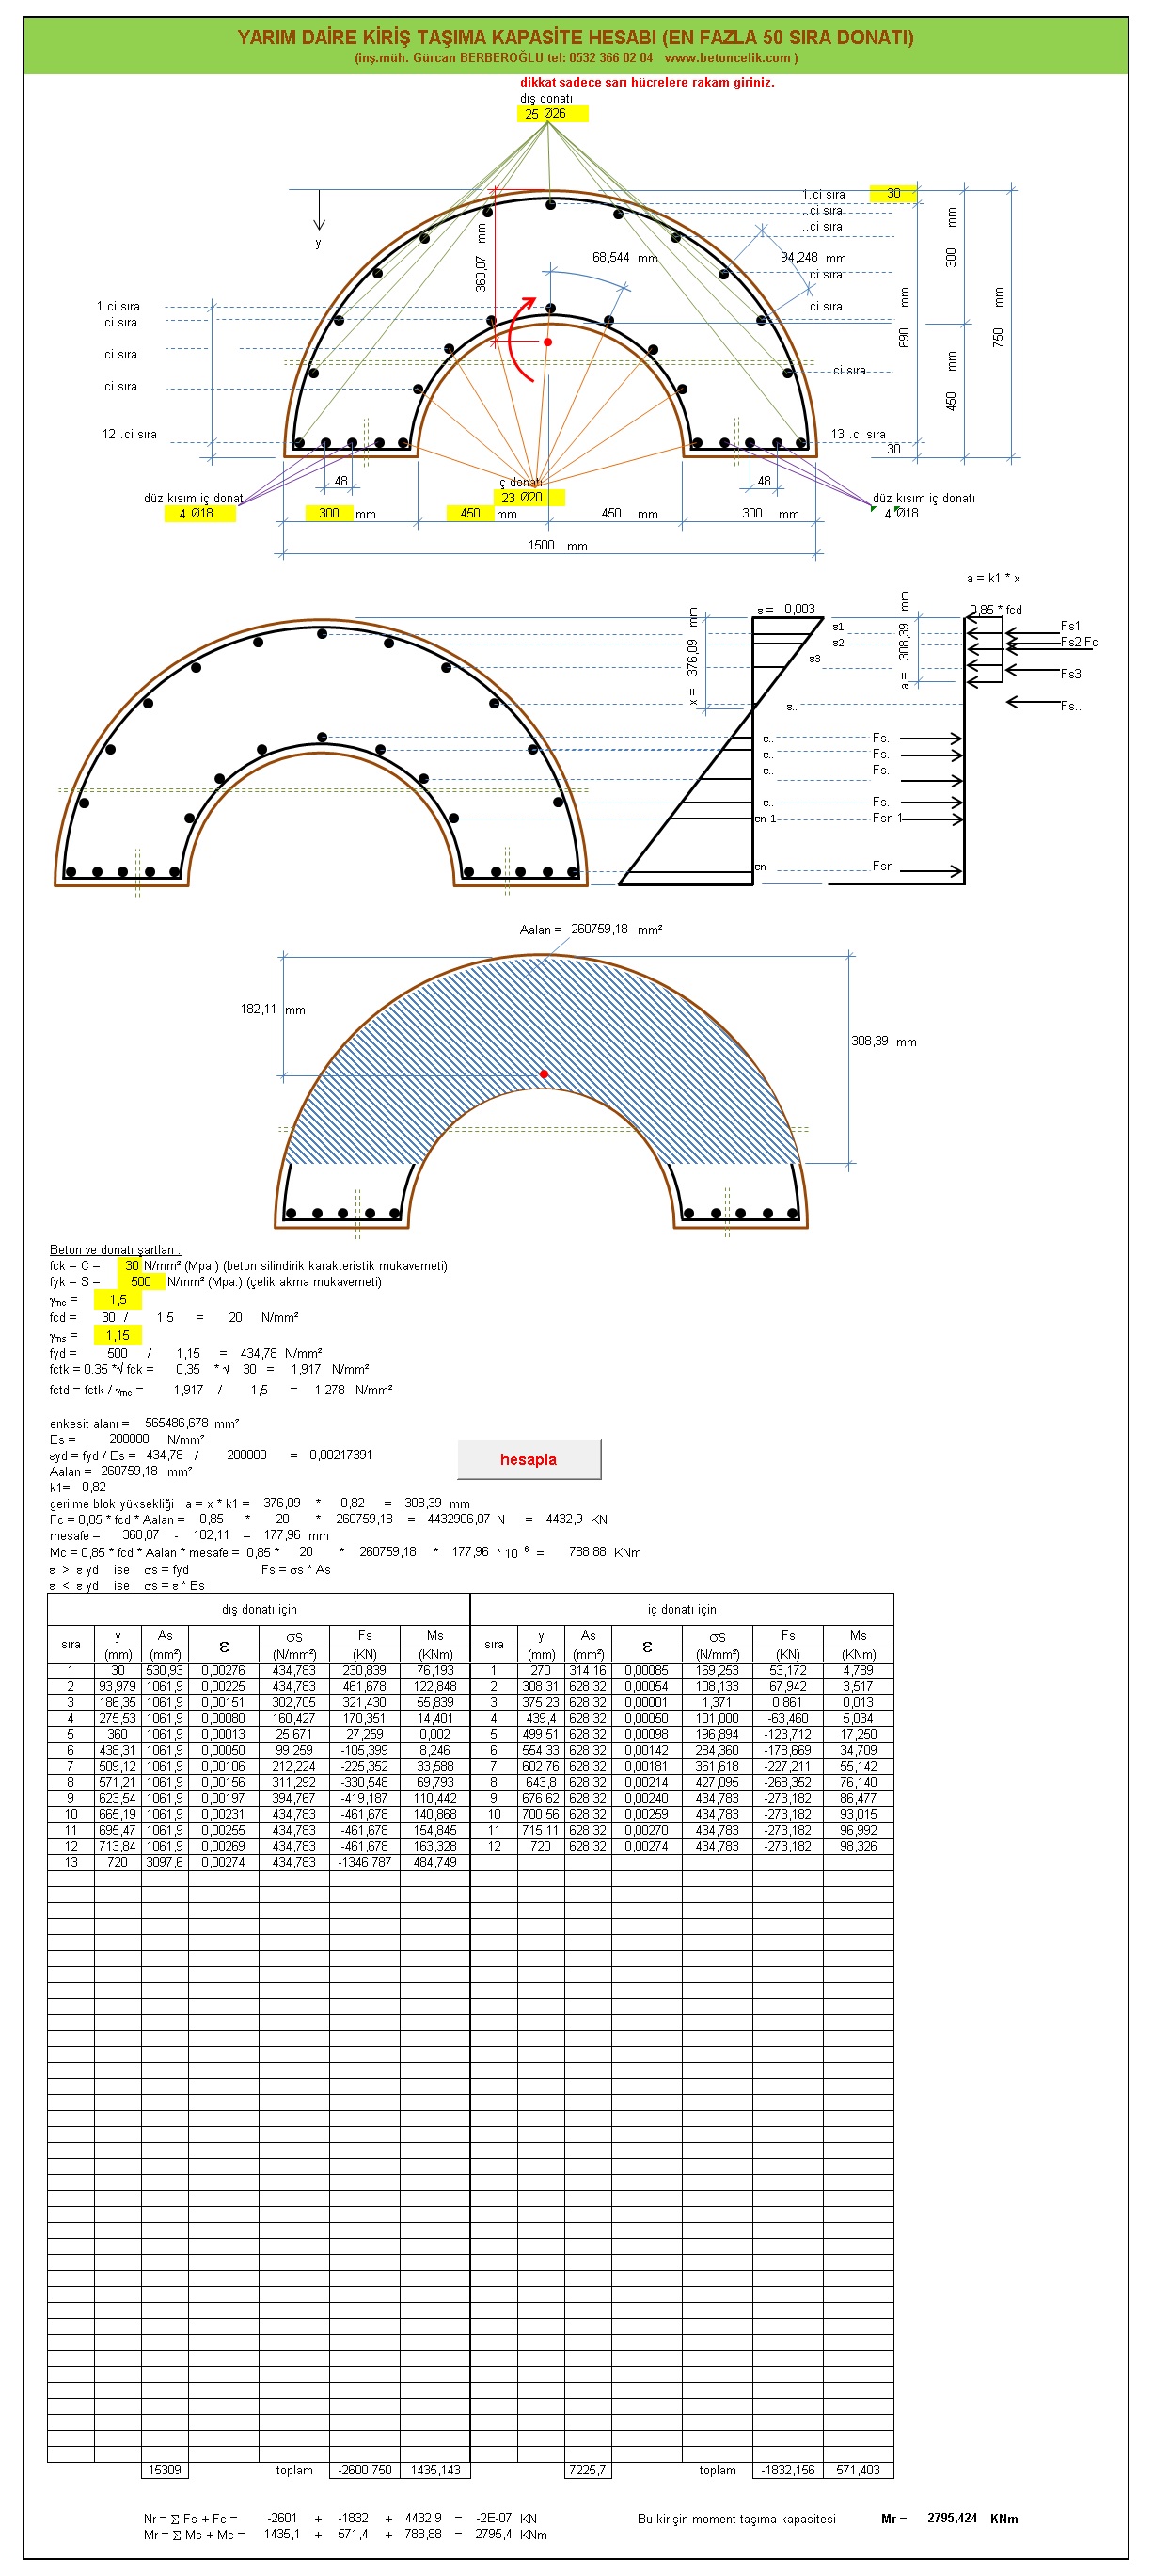
Task: Click the red centroid dot in hatched section
Action: point(544,1074)
